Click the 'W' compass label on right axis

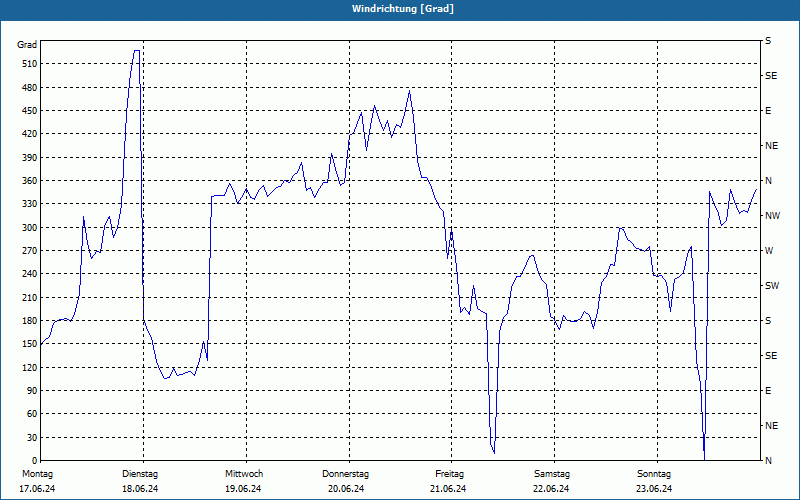pos(769,251)
